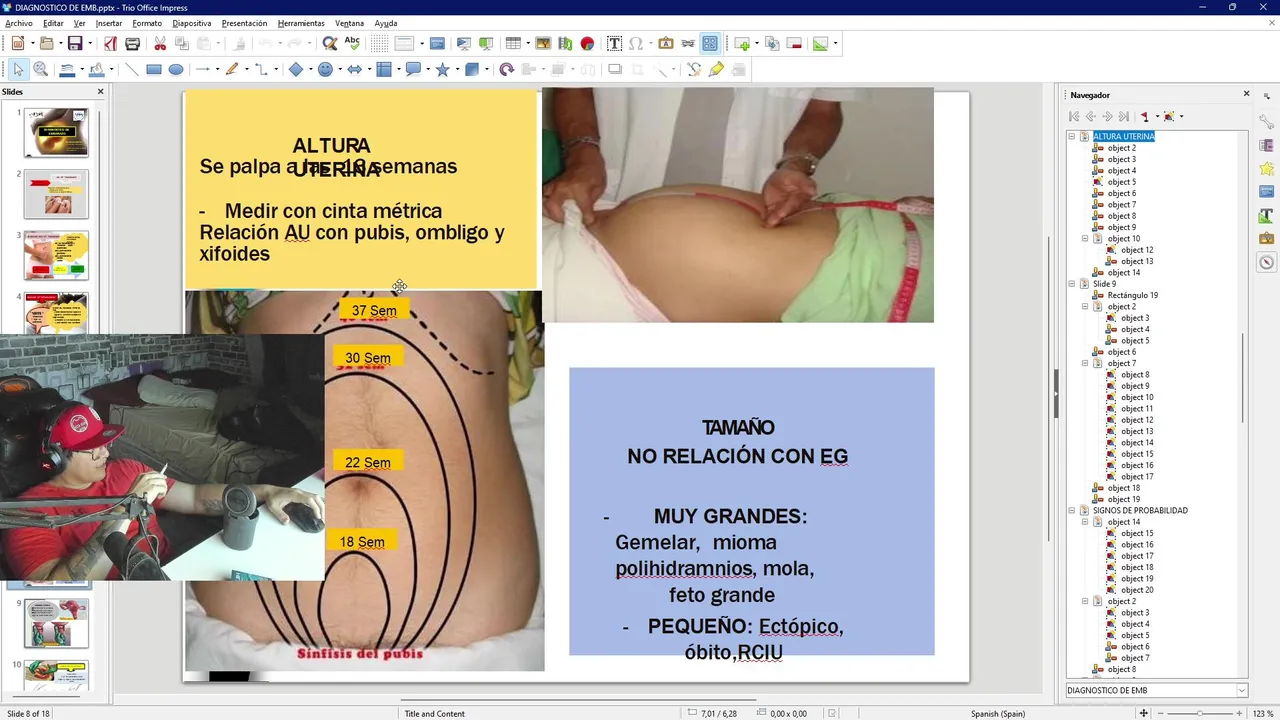
Task: Open the Insertar menu
Action: [x=109, y=23]
